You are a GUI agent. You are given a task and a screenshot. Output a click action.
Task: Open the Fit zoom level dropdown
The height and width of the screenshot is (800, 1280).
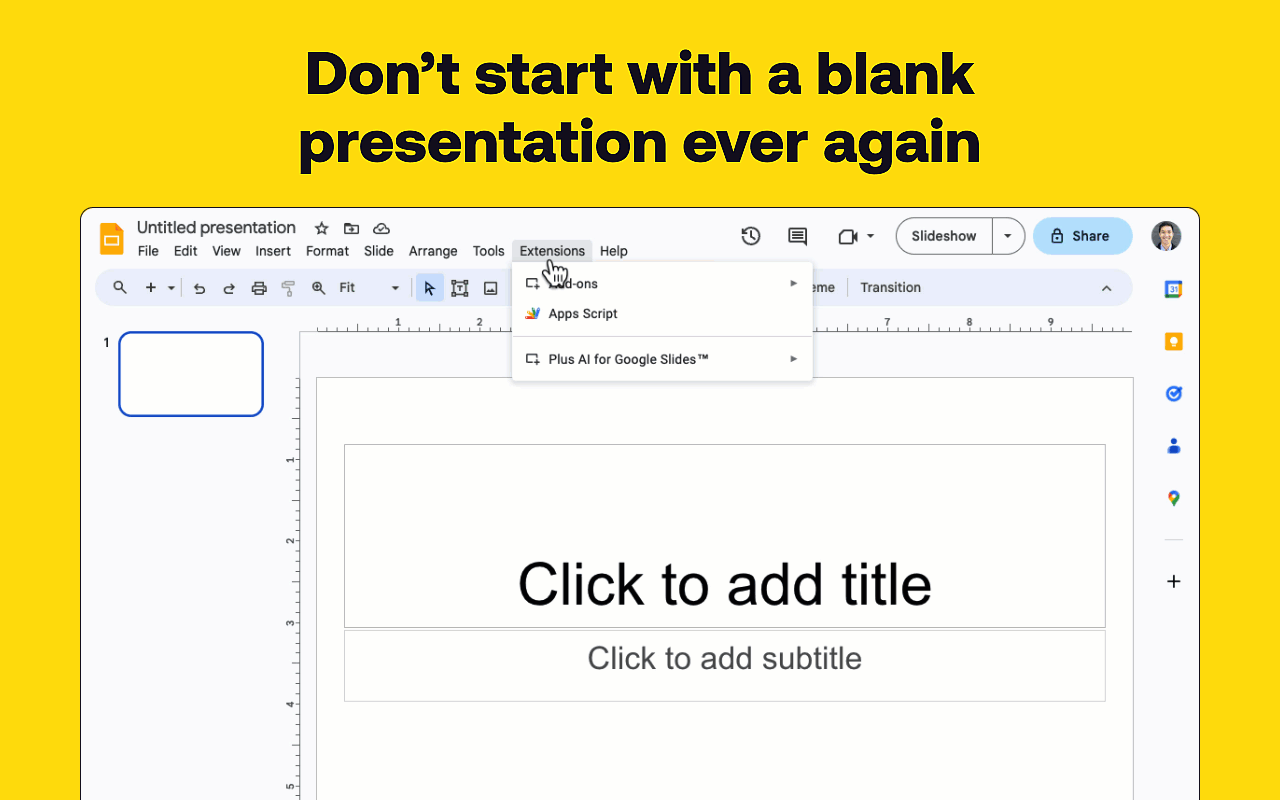369,288
